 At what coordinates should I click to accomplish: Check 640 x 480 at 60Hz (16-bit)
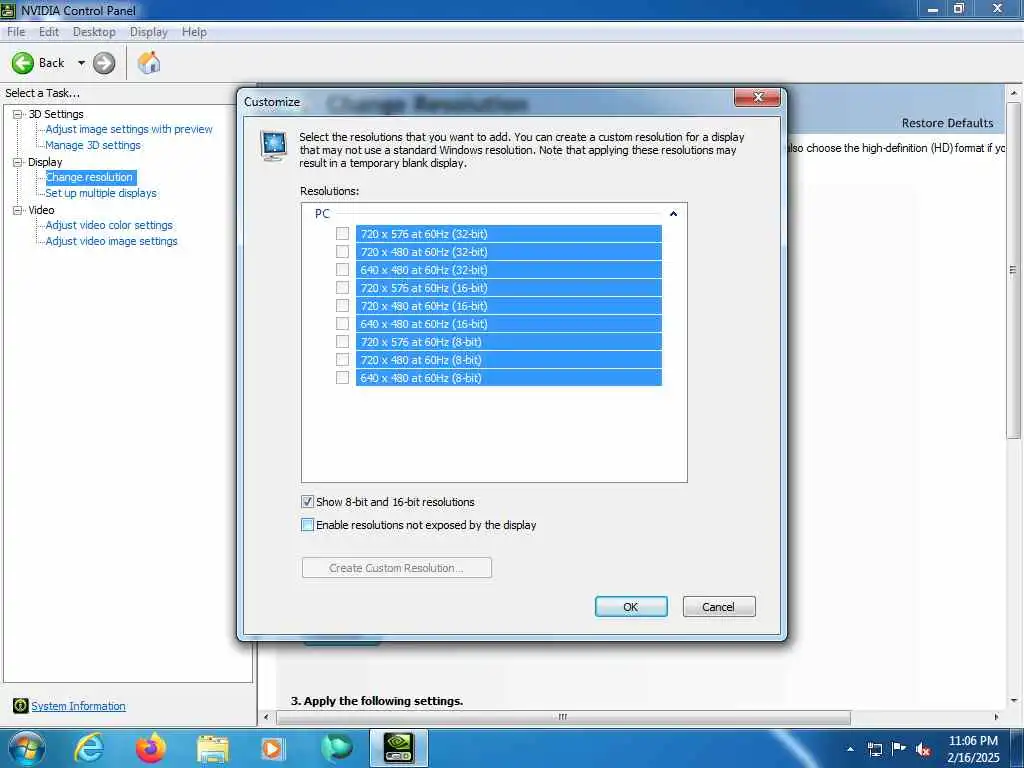click(342, 324)
